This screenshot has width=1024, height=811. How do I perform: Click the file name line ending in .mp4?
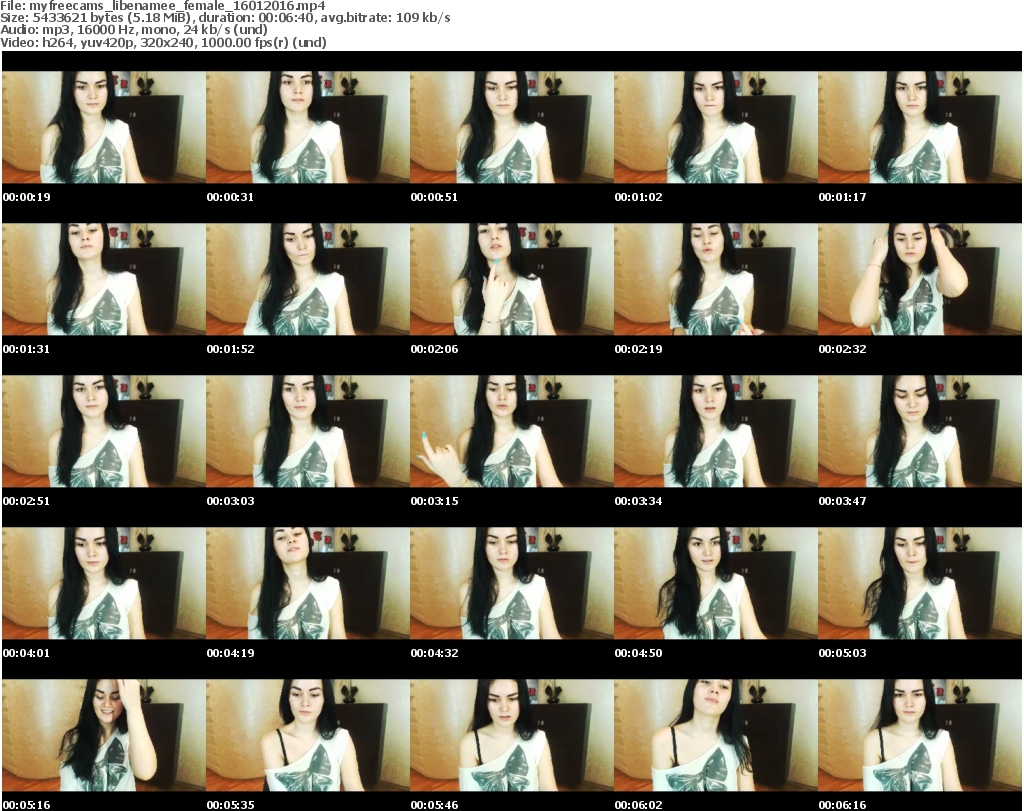tap(163, 6)
